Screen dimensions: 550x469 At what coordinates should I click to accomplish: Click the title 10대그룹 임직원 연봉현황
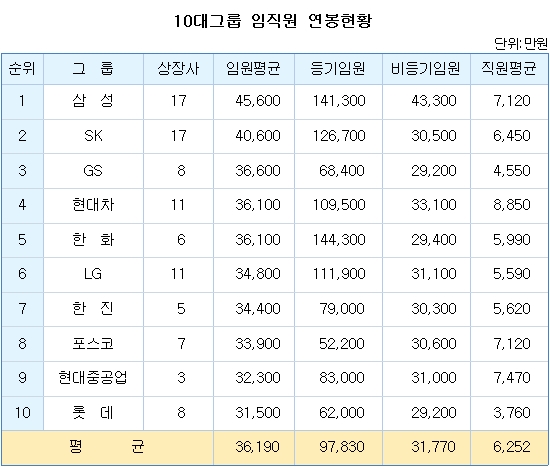tap(273, 21)
